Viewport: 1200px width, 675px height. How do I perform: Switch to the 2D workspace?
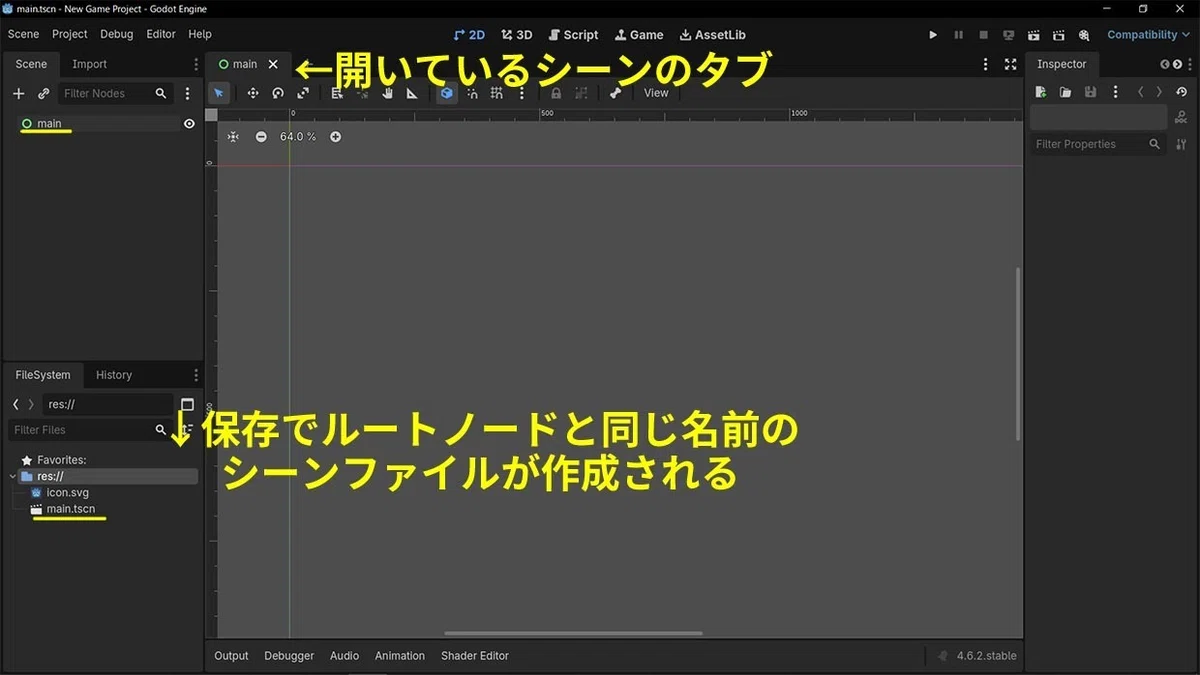coord(469,35)
